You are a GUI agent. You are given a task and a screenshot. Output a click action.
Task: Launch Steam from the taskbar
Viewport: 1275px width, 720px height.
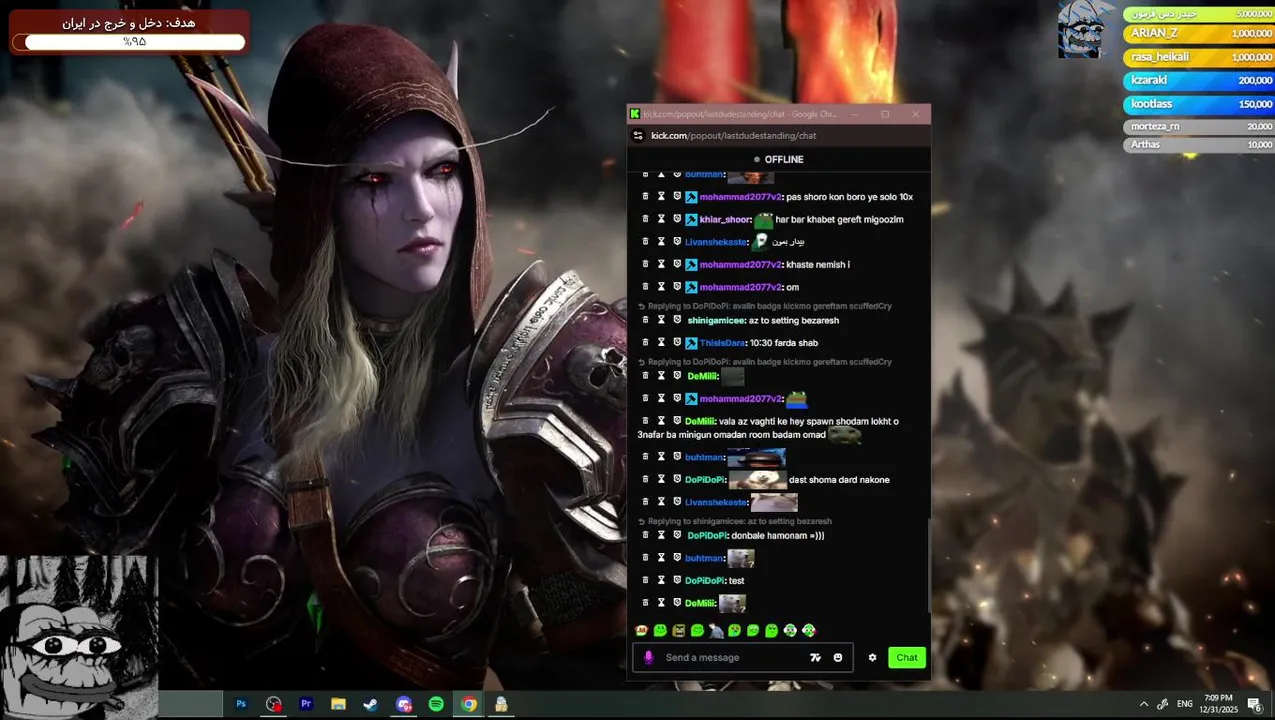click(x=371, y=704)
